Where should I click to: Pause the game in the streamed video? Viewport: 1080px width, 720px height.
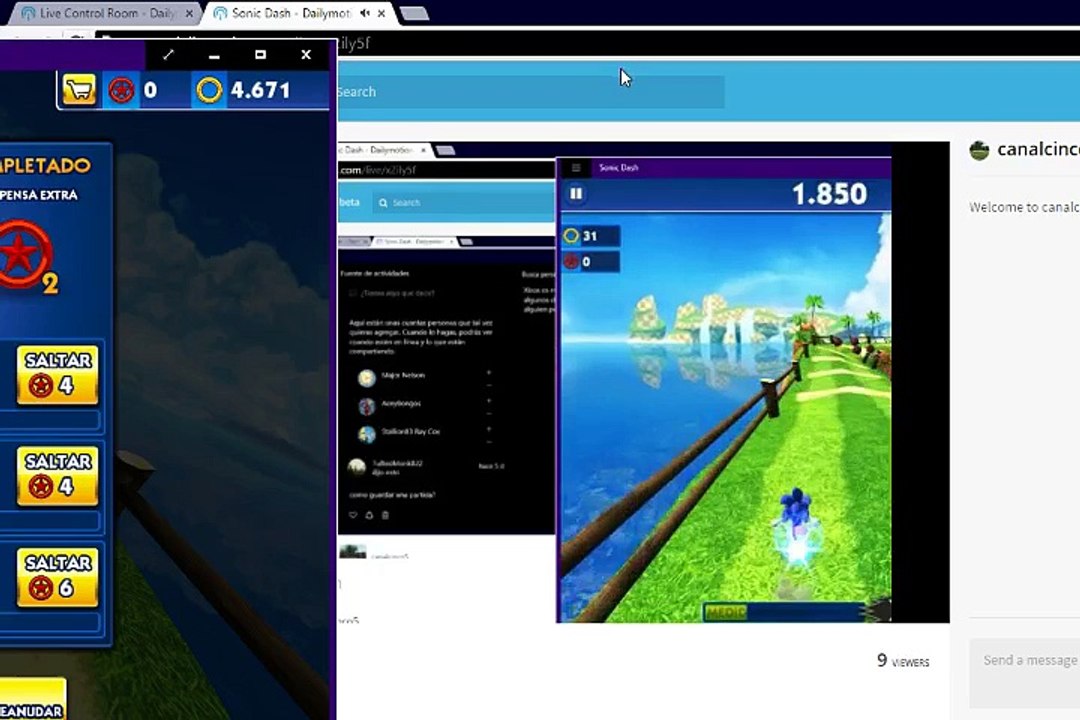tap(576, 194)
